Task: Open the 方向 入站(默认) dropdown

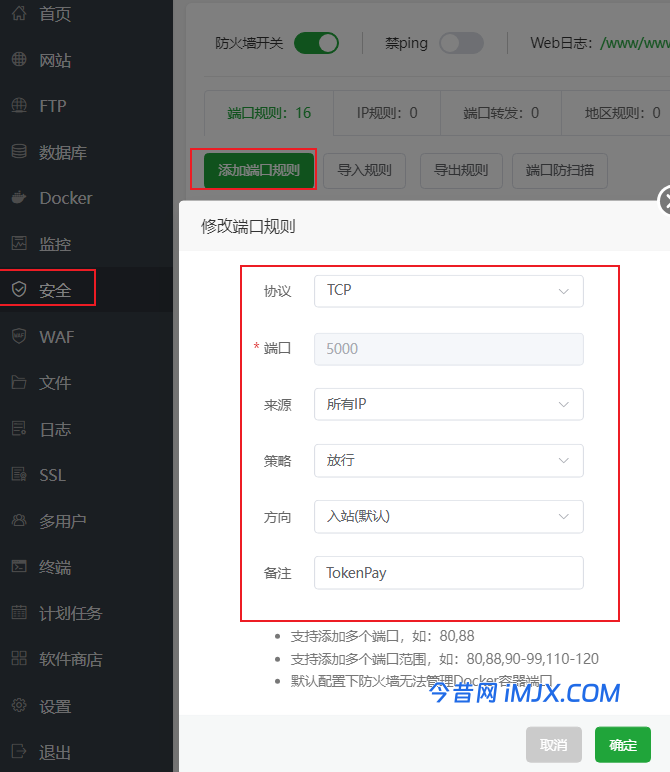Action: tap(448, 516)
